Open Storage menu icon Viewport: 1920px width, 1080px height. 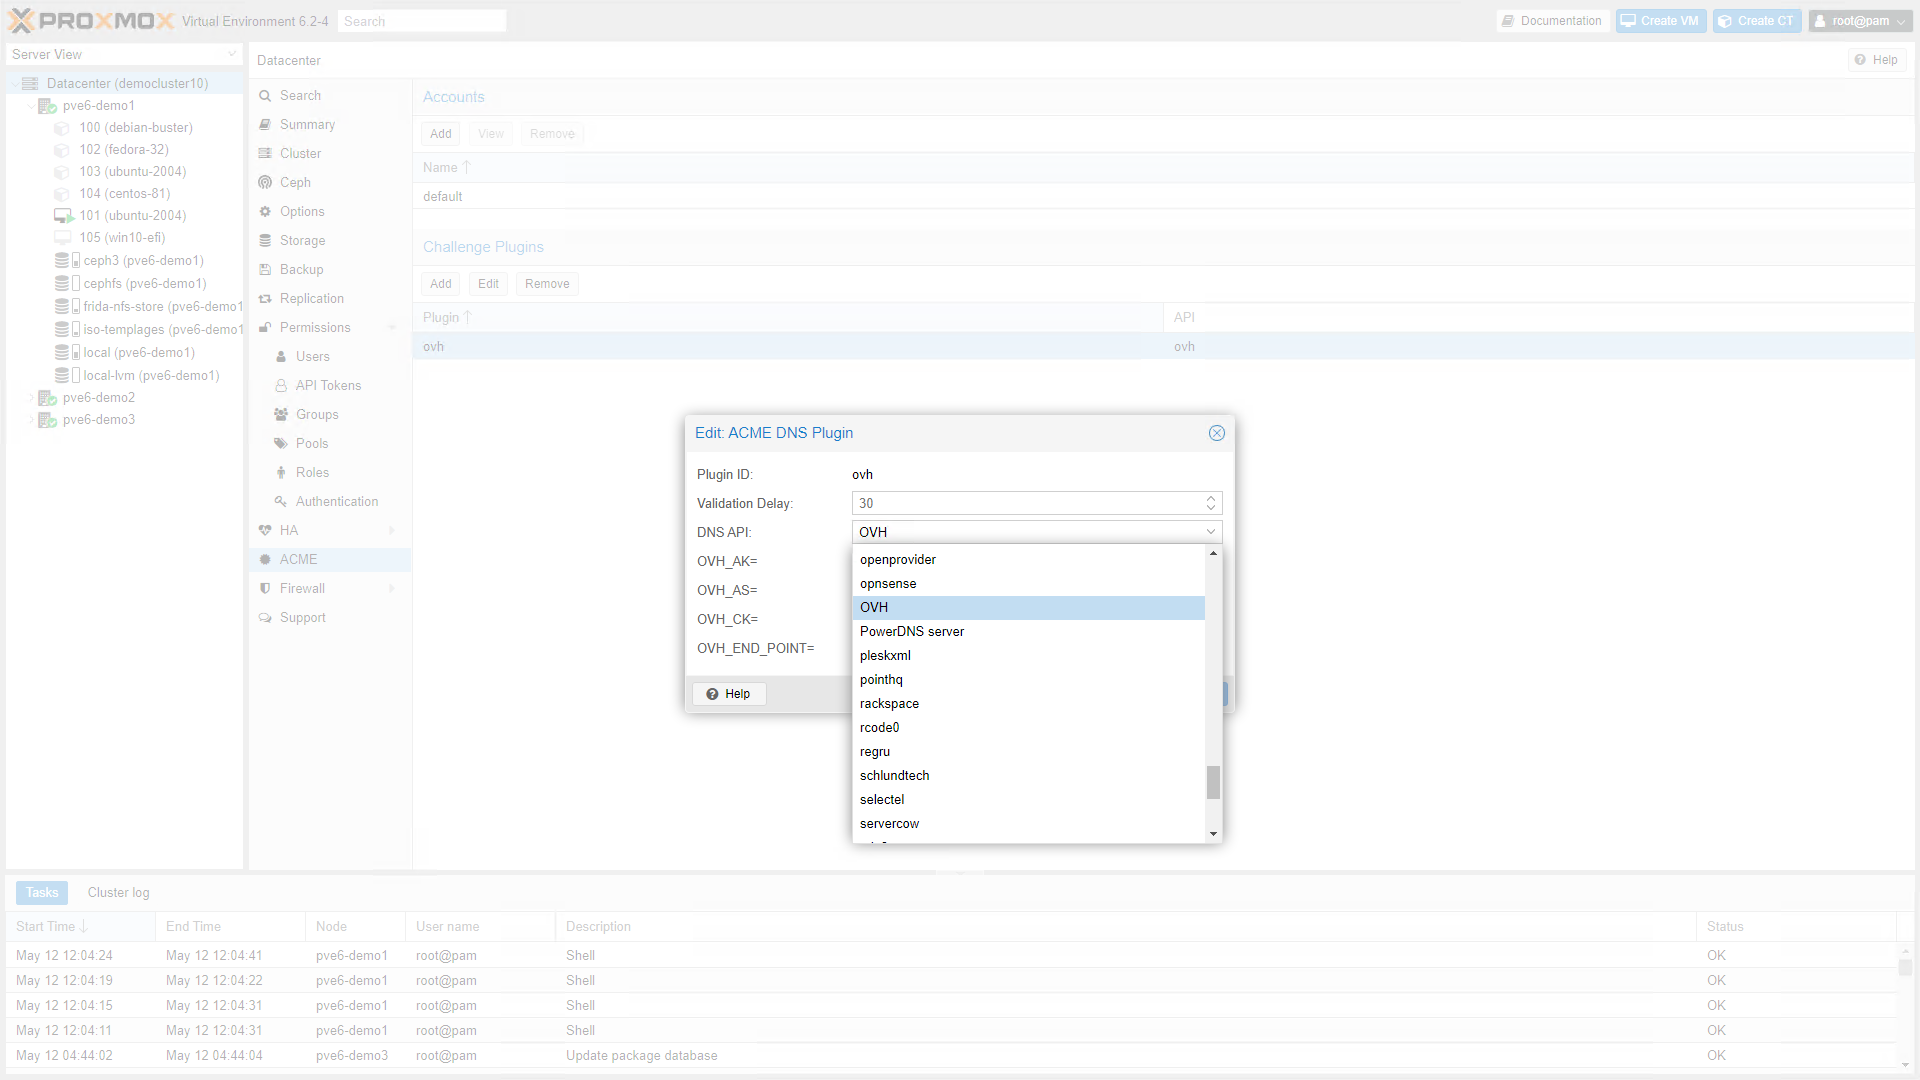265,241
